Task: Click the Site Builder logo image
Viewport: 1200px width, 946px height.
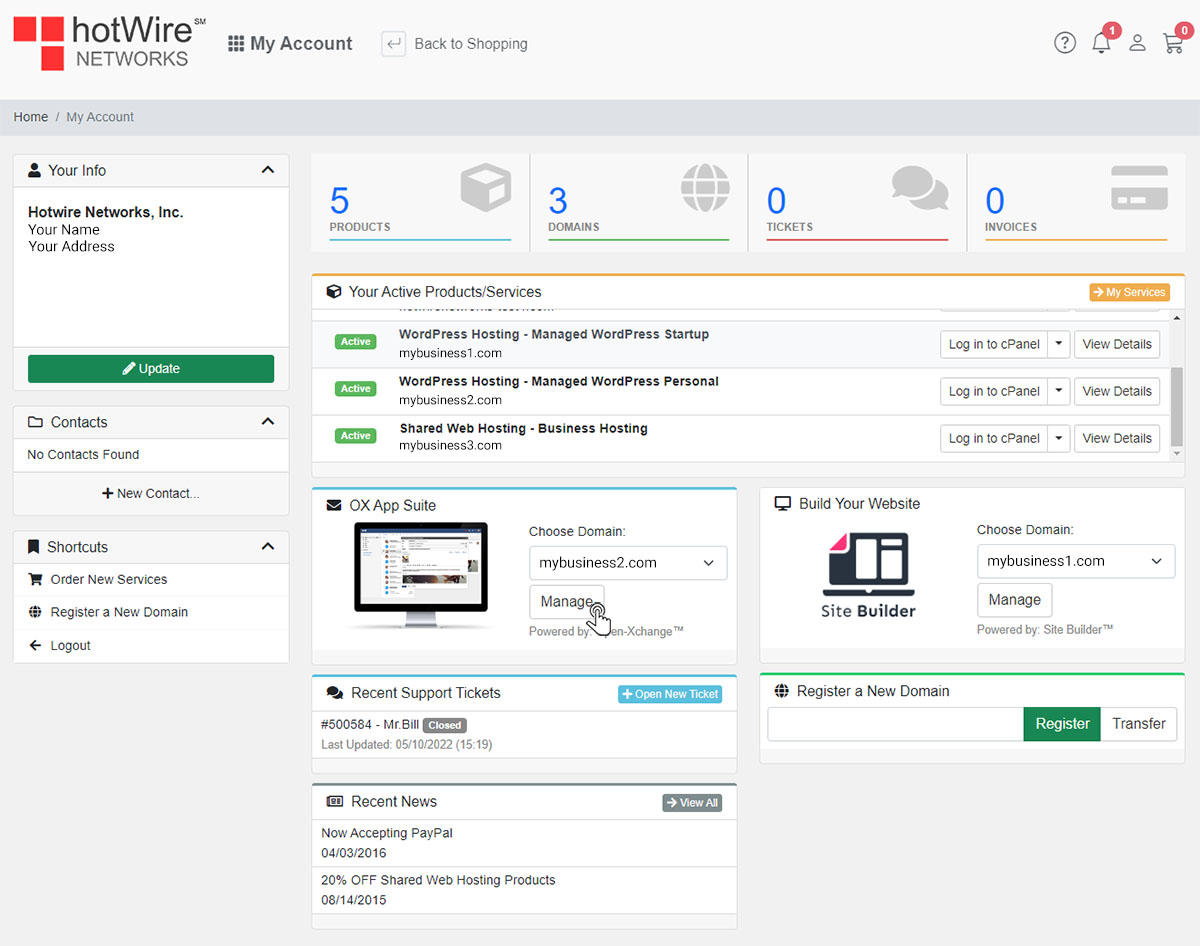Action: pos(868,575)
